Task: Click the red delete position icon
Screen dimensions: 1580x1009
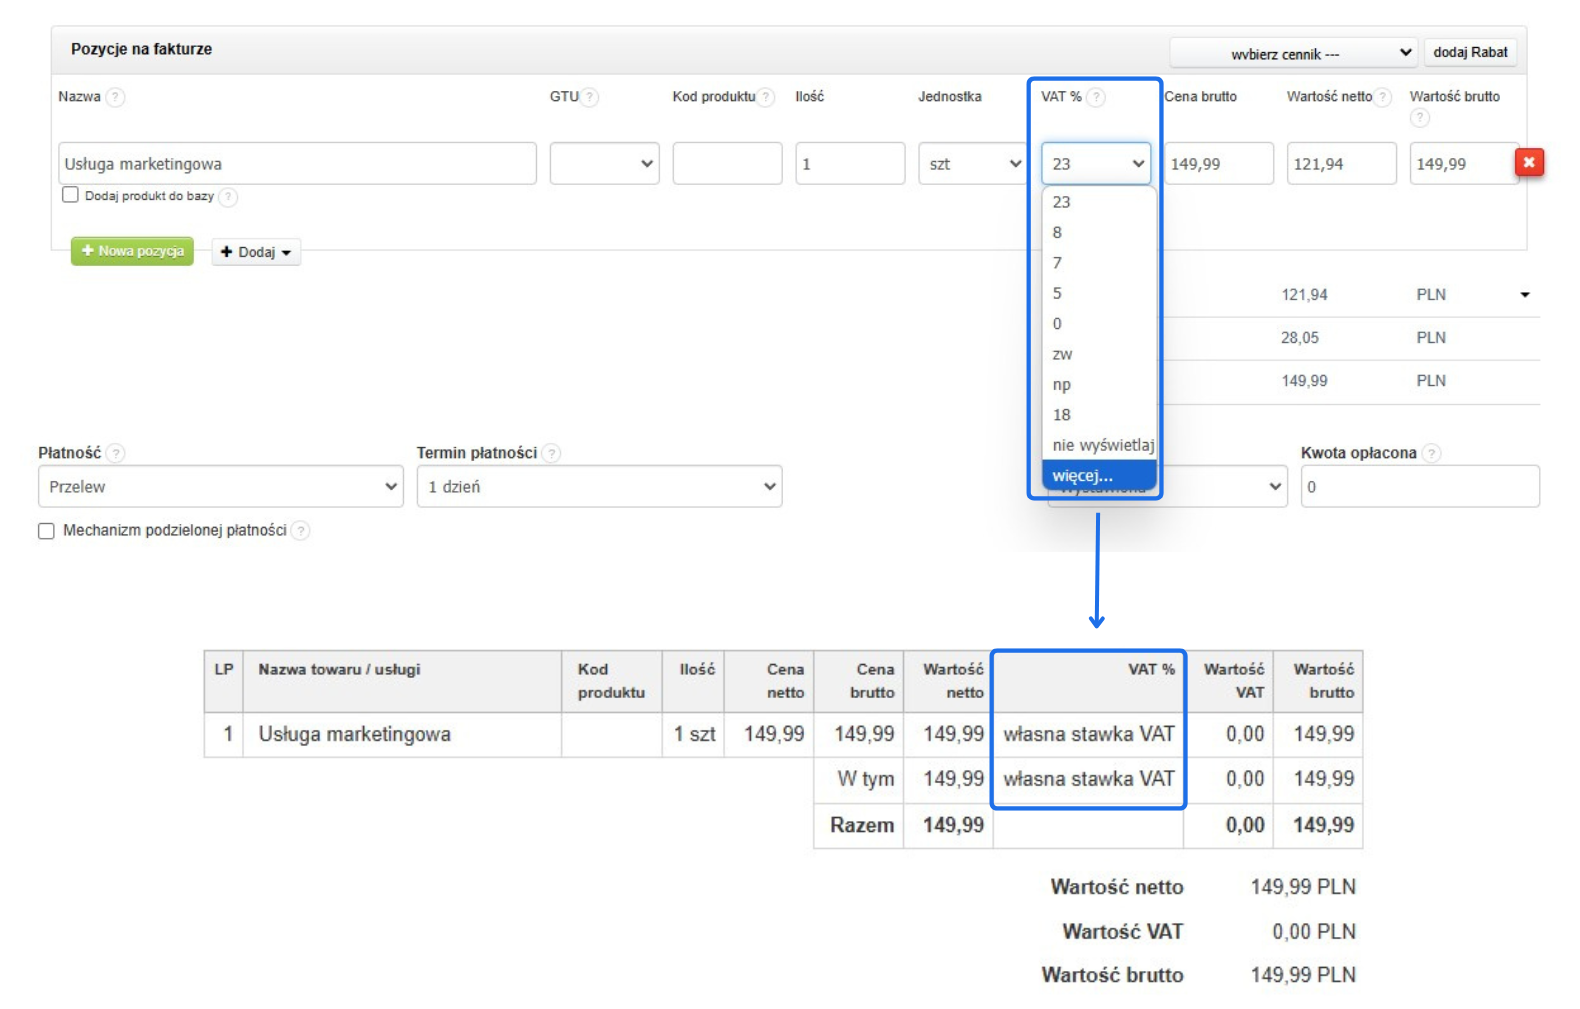Action: (1528, 162)
